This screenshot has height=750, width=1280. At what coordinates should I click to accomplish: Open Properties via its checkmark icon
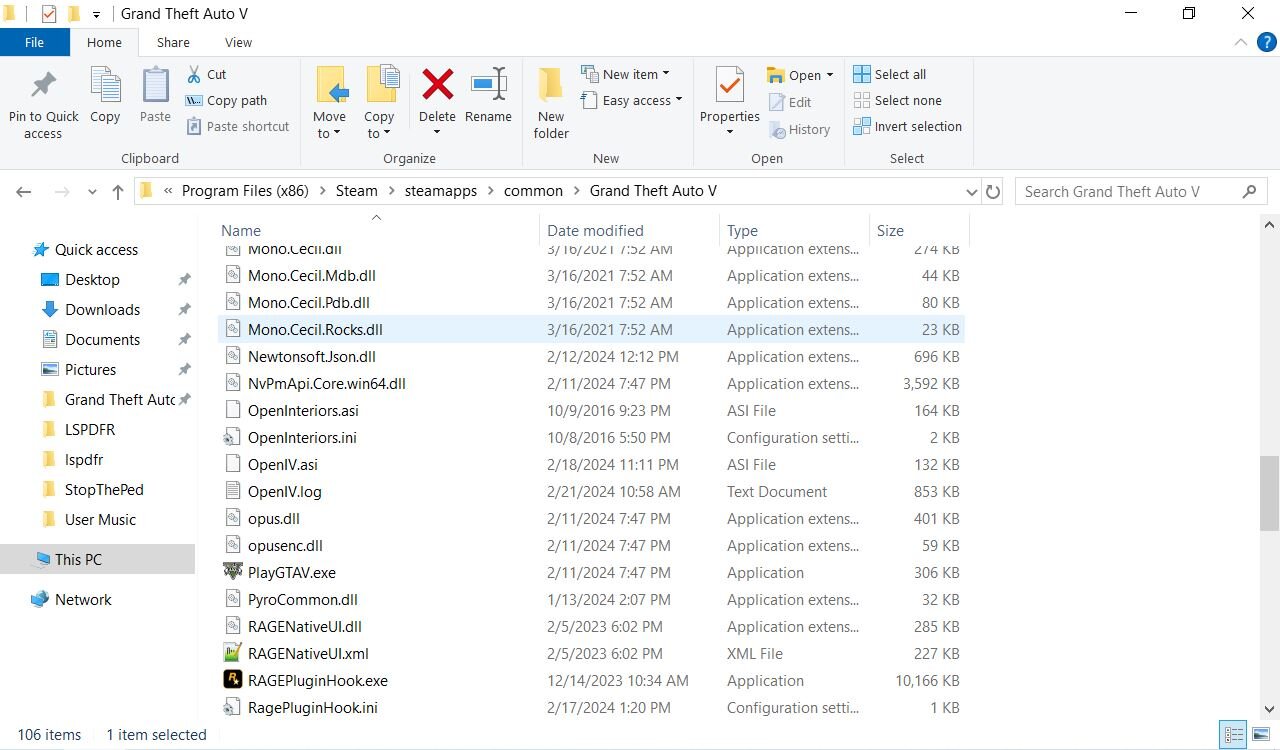[x=730, y=84]
